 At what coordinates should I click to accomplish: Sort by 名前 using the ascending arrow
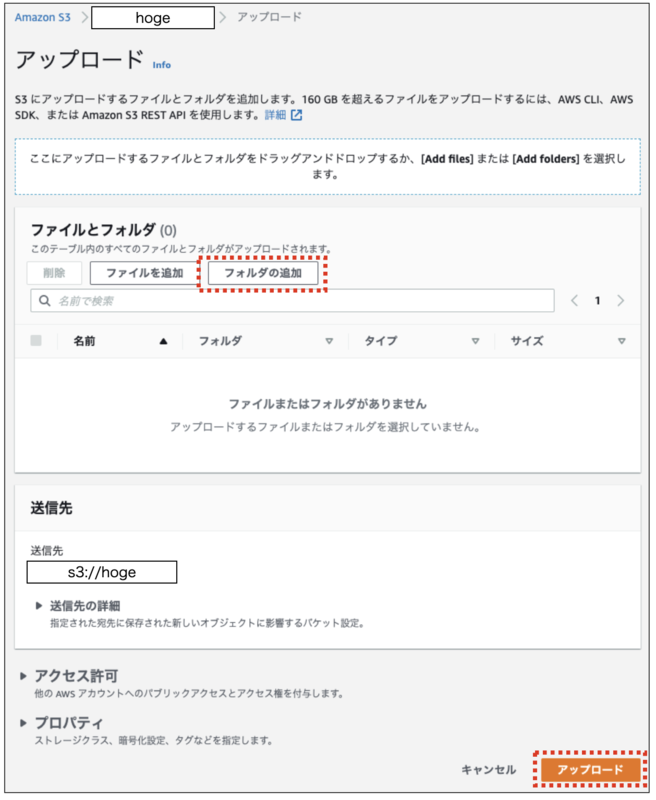click(163, 341)
